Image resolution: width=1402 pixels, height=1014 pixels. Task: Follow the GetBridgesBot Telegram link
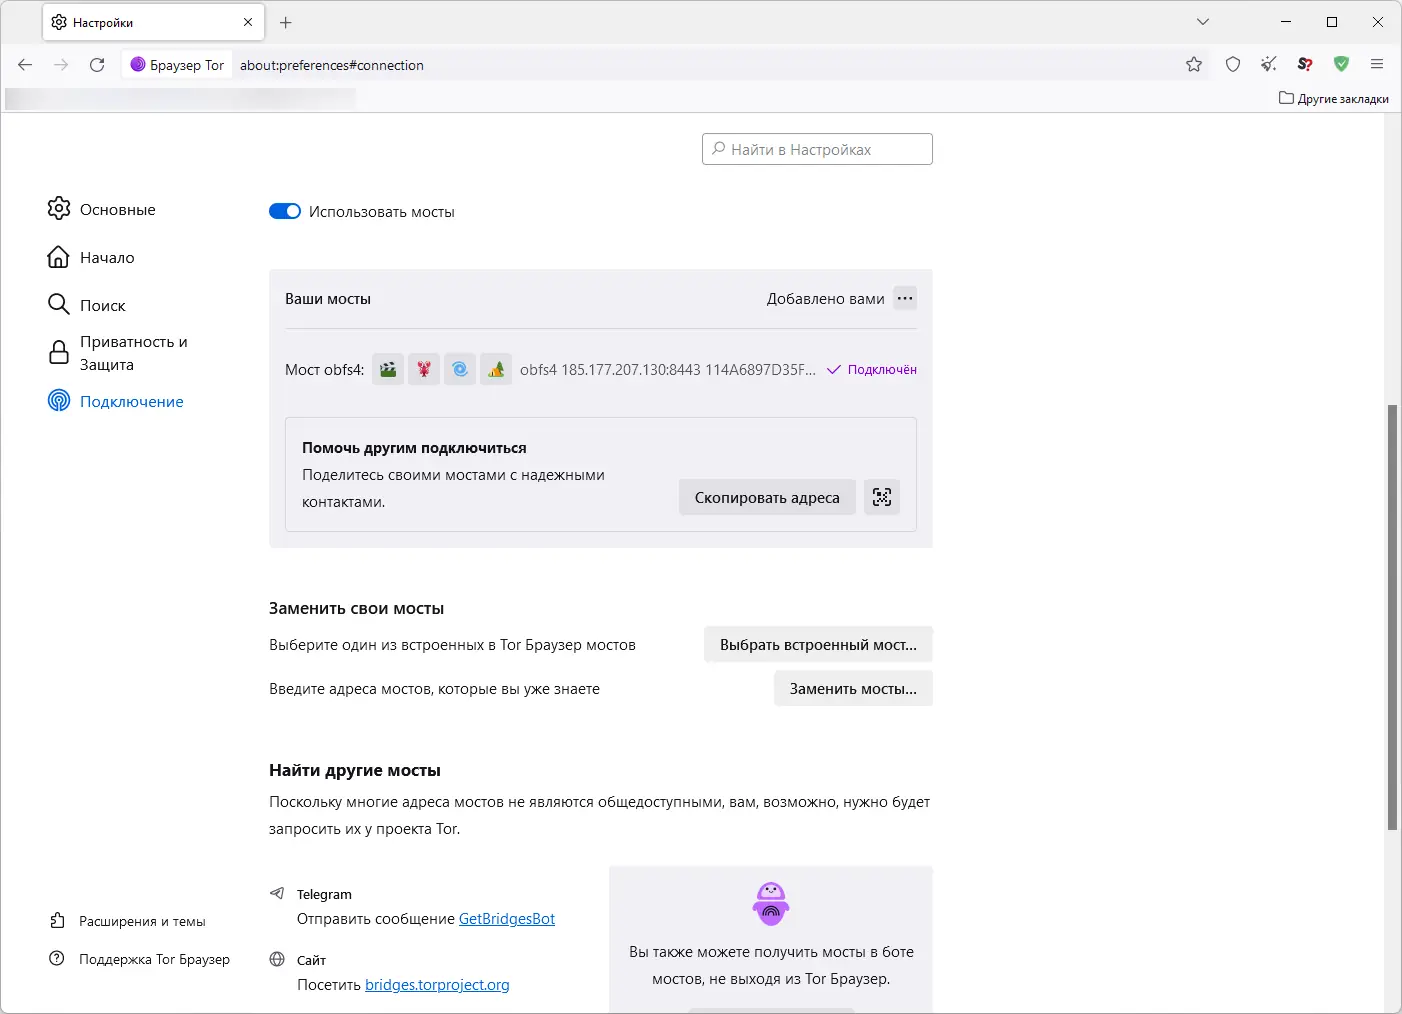(506, 919)
